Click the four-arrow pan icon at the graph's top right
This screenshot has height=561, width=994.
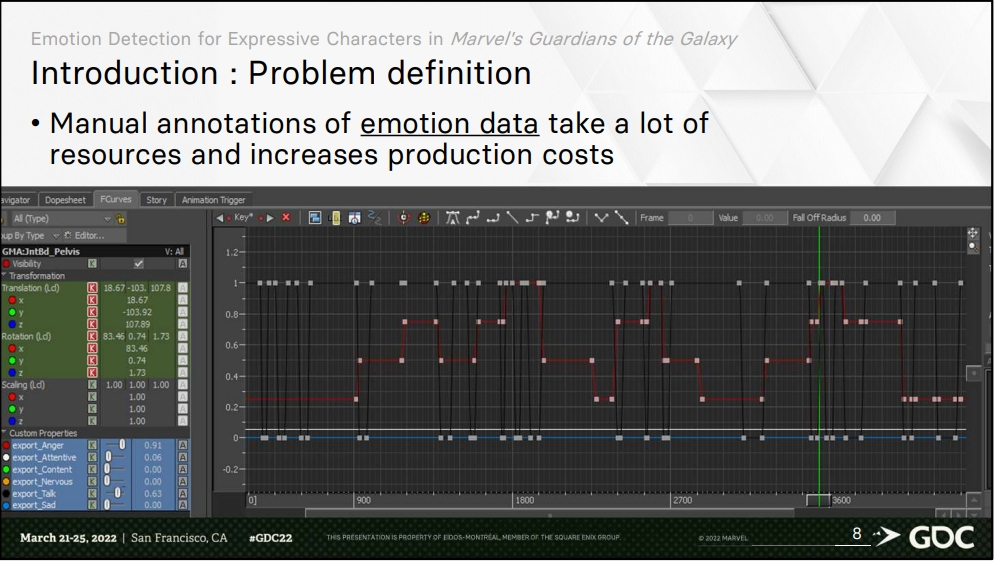pos(972,233)
